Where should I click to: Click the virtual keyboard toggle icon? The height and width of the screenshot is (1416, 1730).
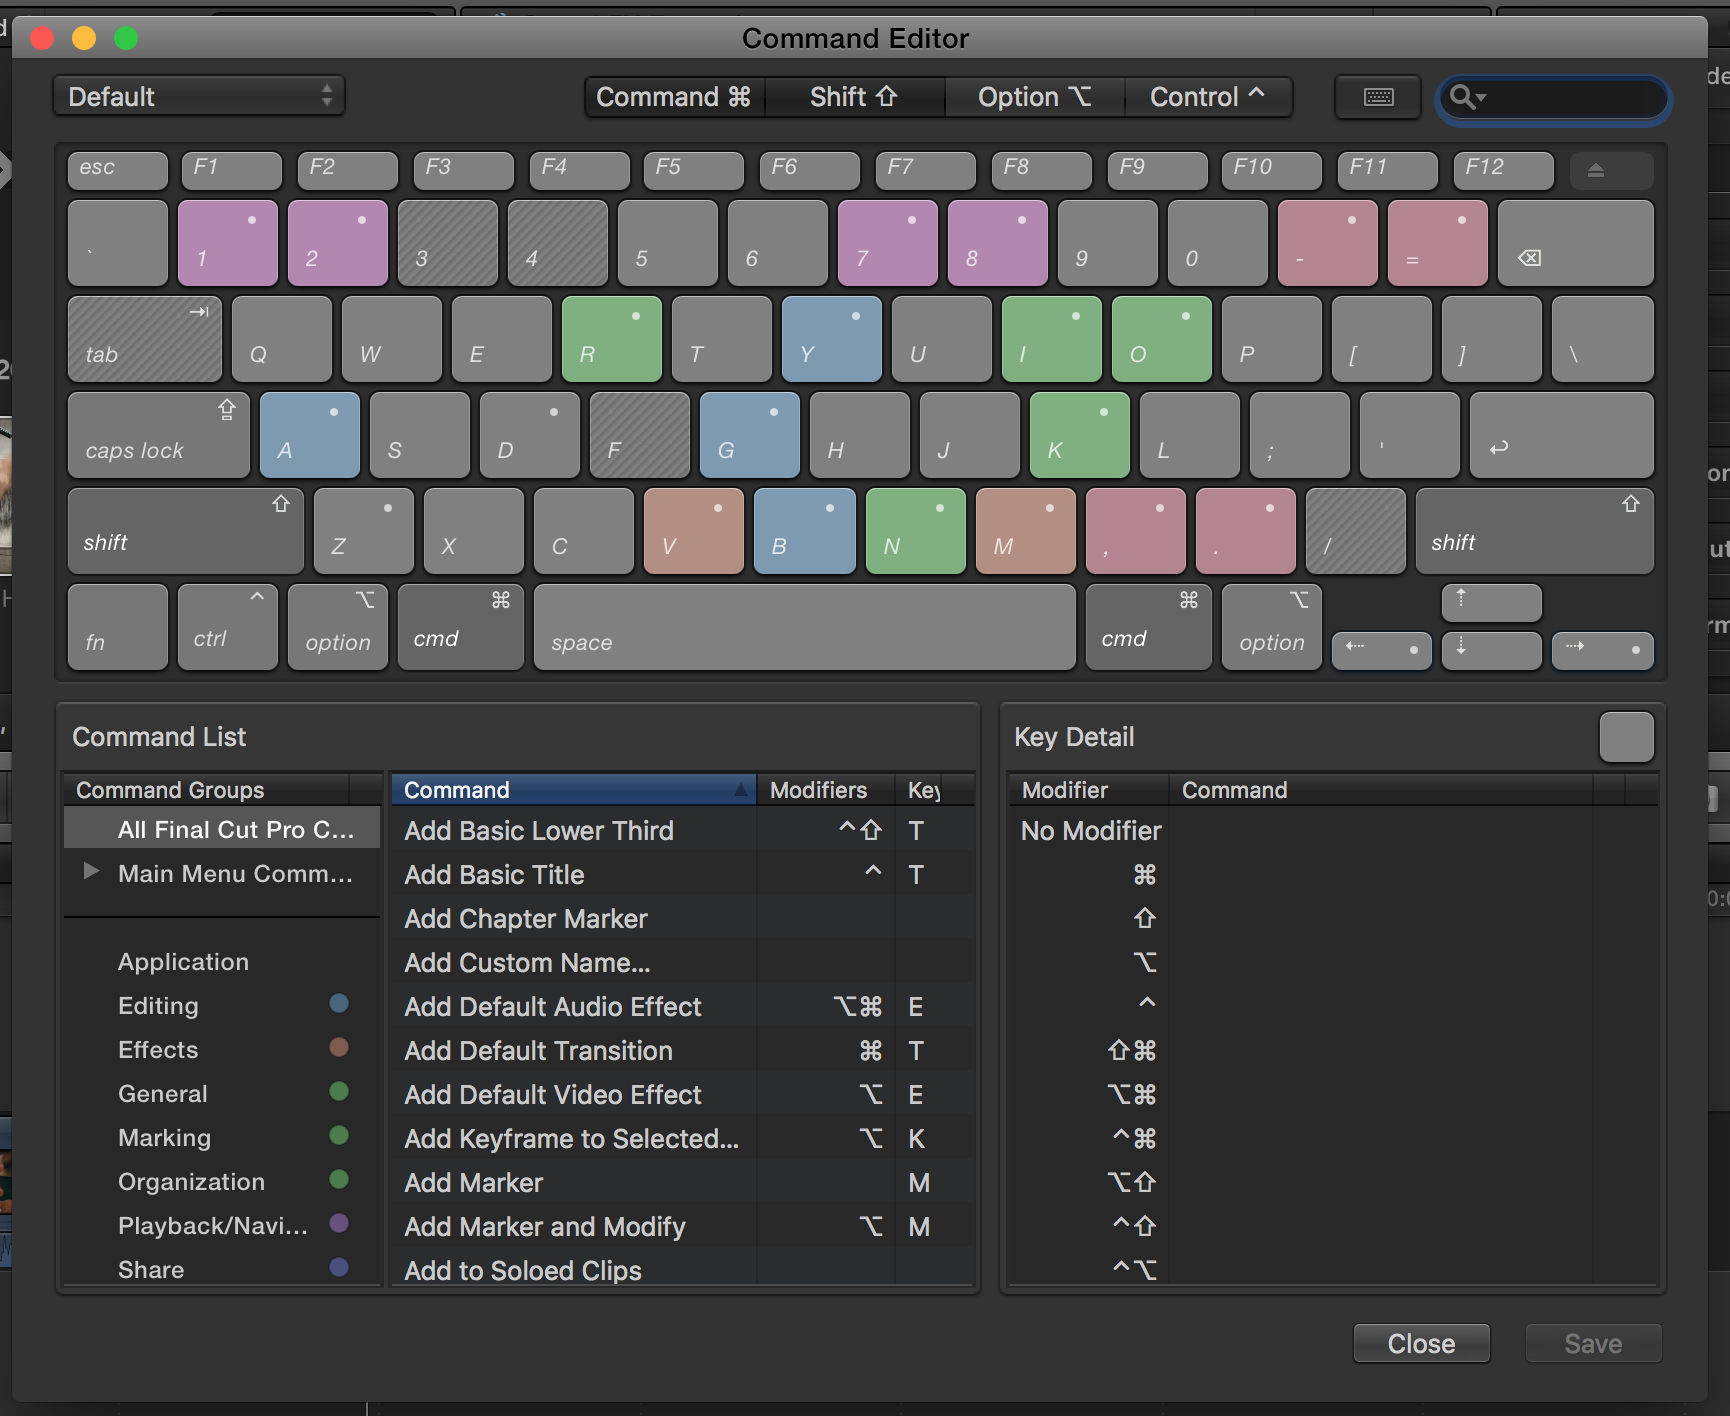click(x=1378, y=97)
